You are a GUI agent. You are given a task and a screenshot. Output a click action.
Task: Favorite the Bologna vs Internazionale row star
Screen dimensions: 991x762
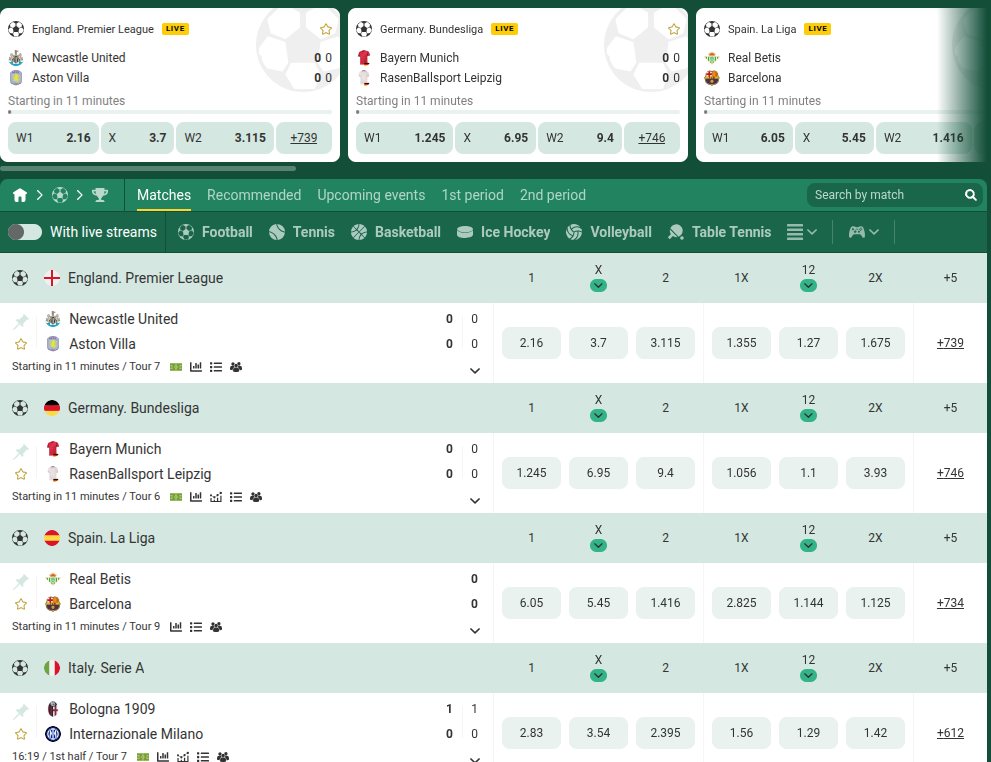tap(21, 734)
